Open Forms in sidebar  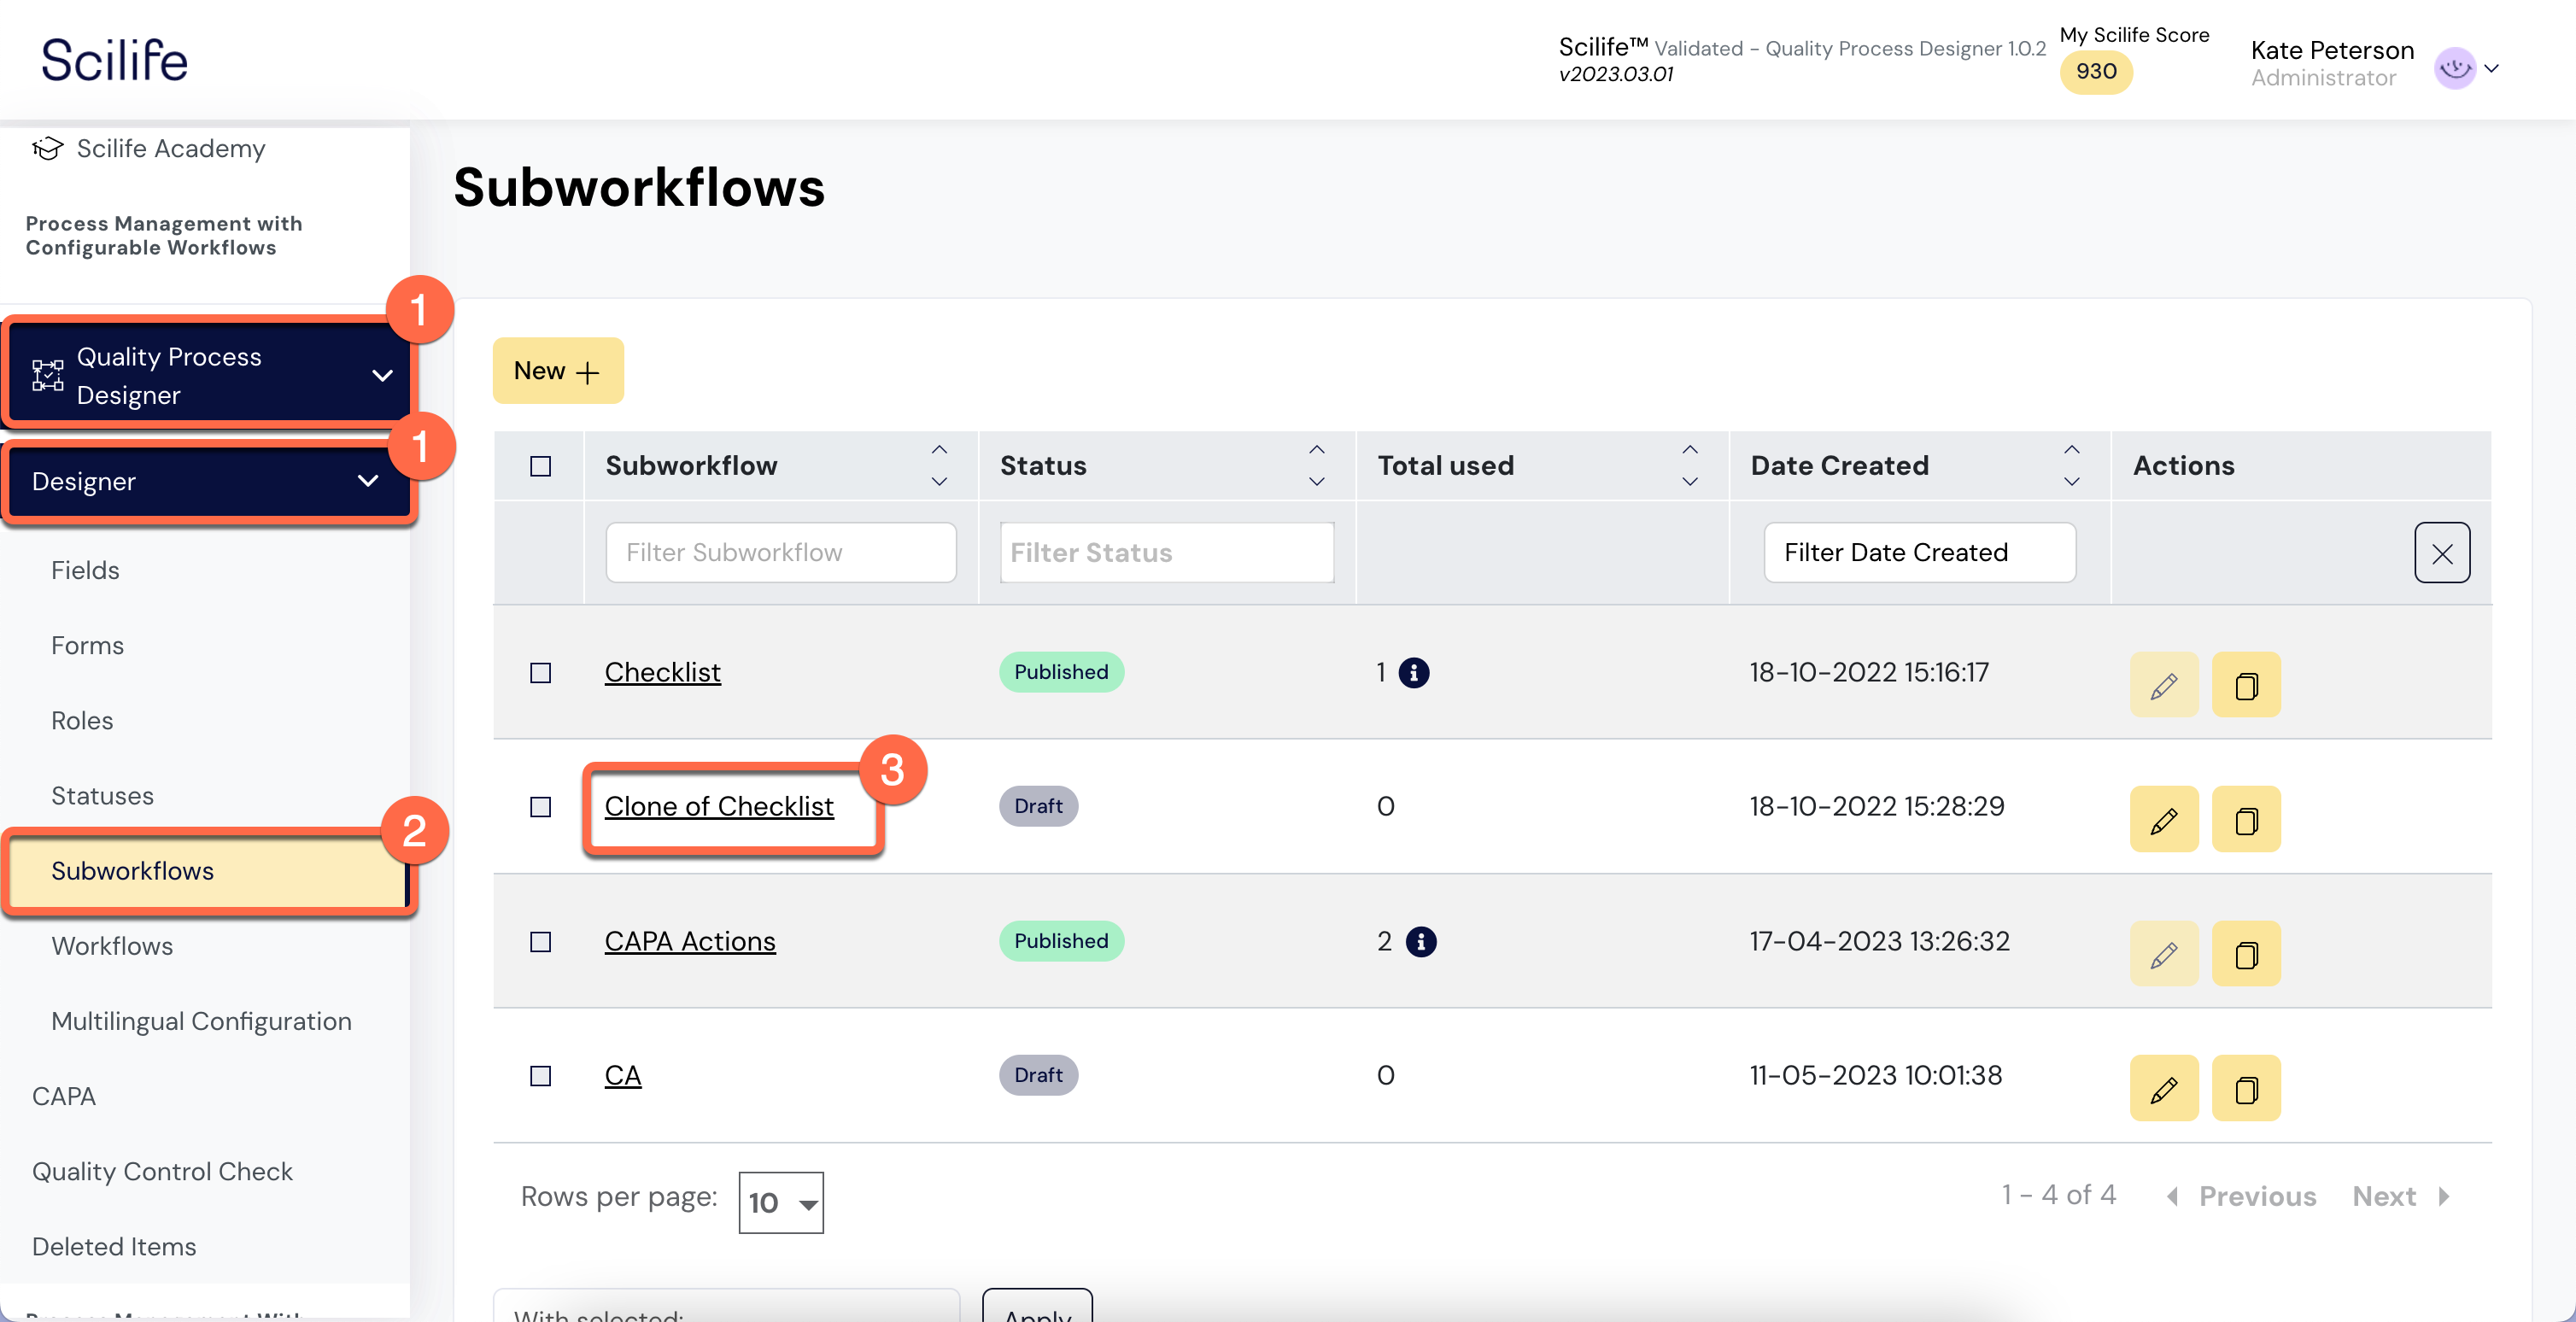coord(87,645)
